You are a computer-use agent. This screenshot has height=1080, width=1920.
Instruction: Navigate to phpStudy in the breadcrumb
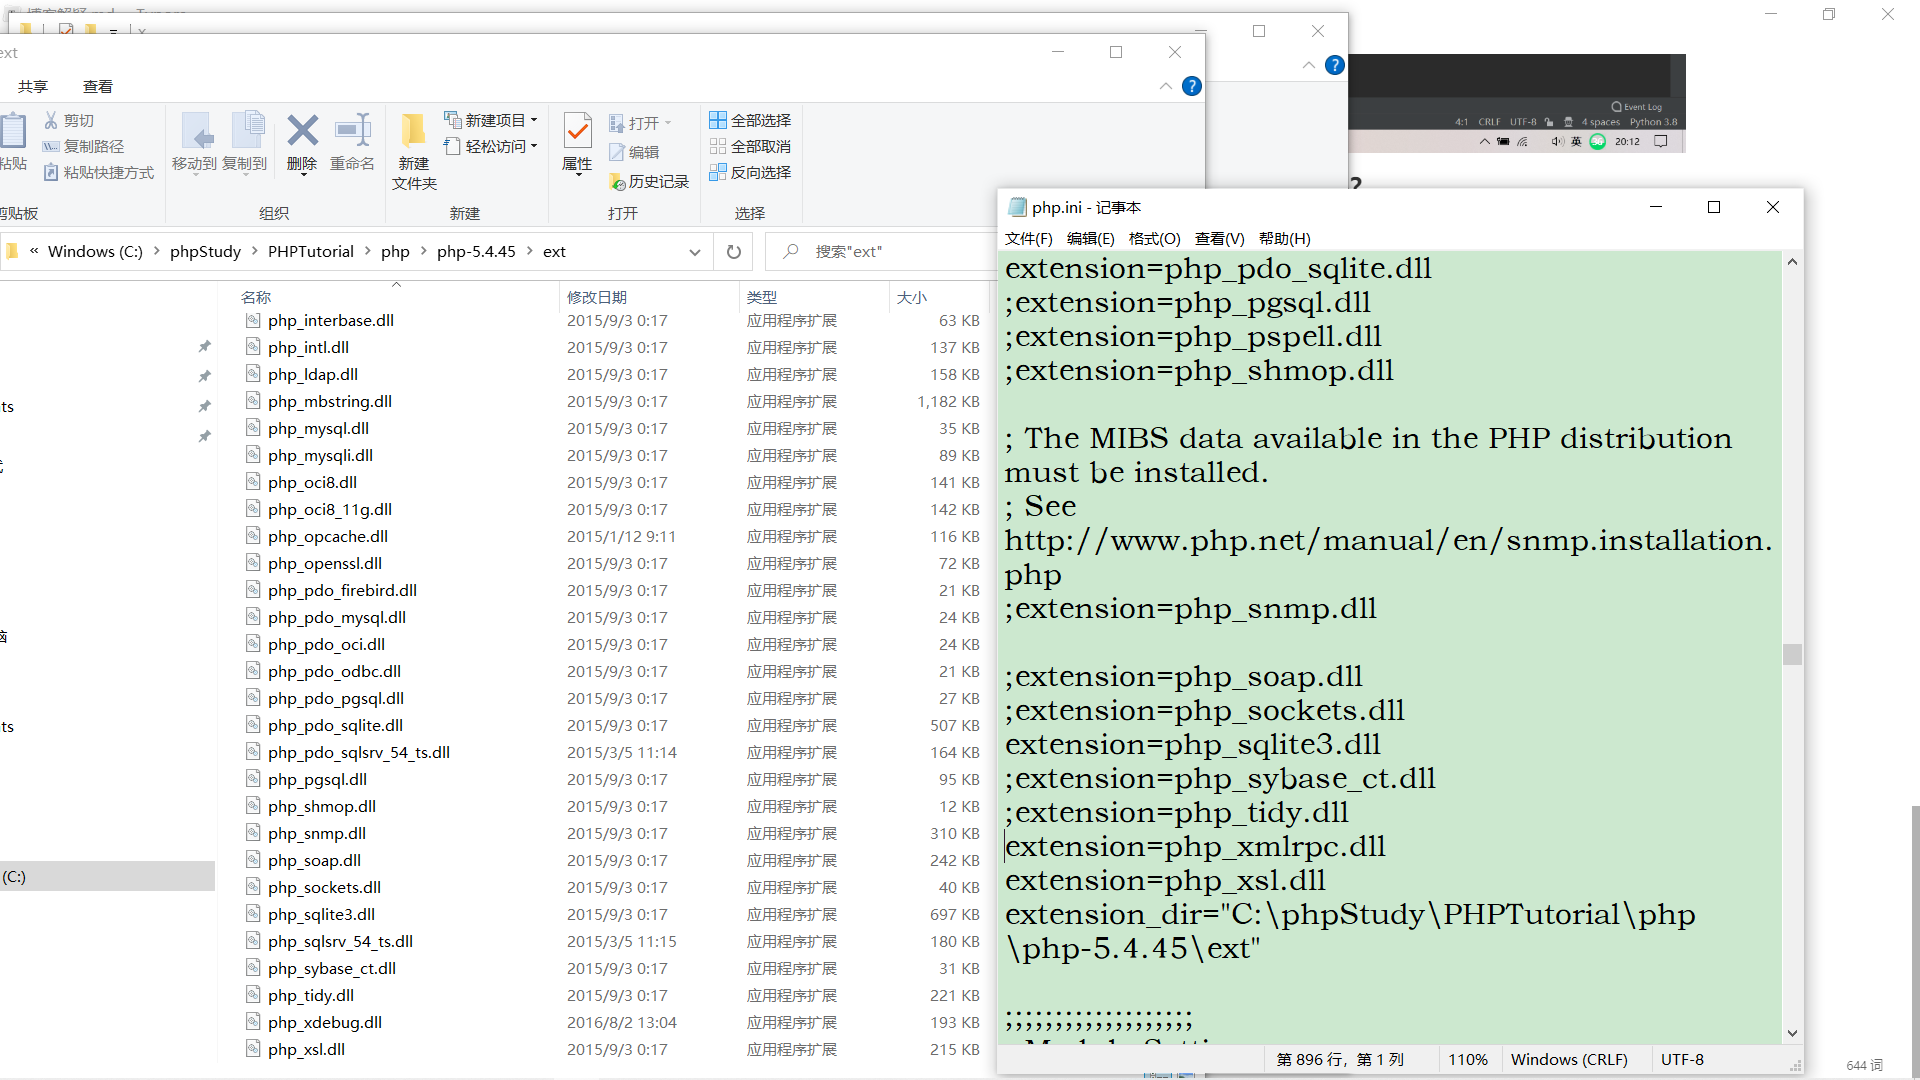coord(205,252)
